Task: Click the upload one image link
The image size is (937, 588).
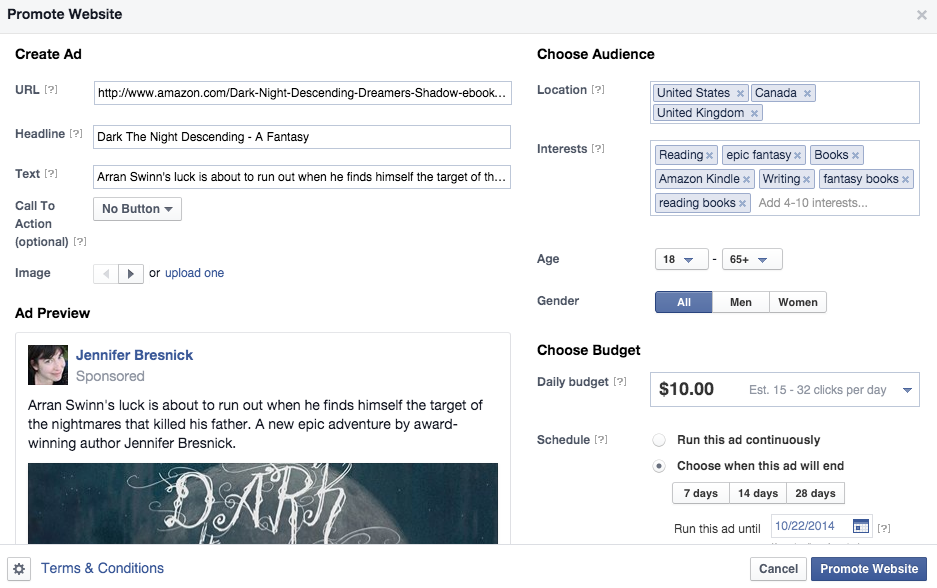Action: pyautogui.click(x=194, y=273)
